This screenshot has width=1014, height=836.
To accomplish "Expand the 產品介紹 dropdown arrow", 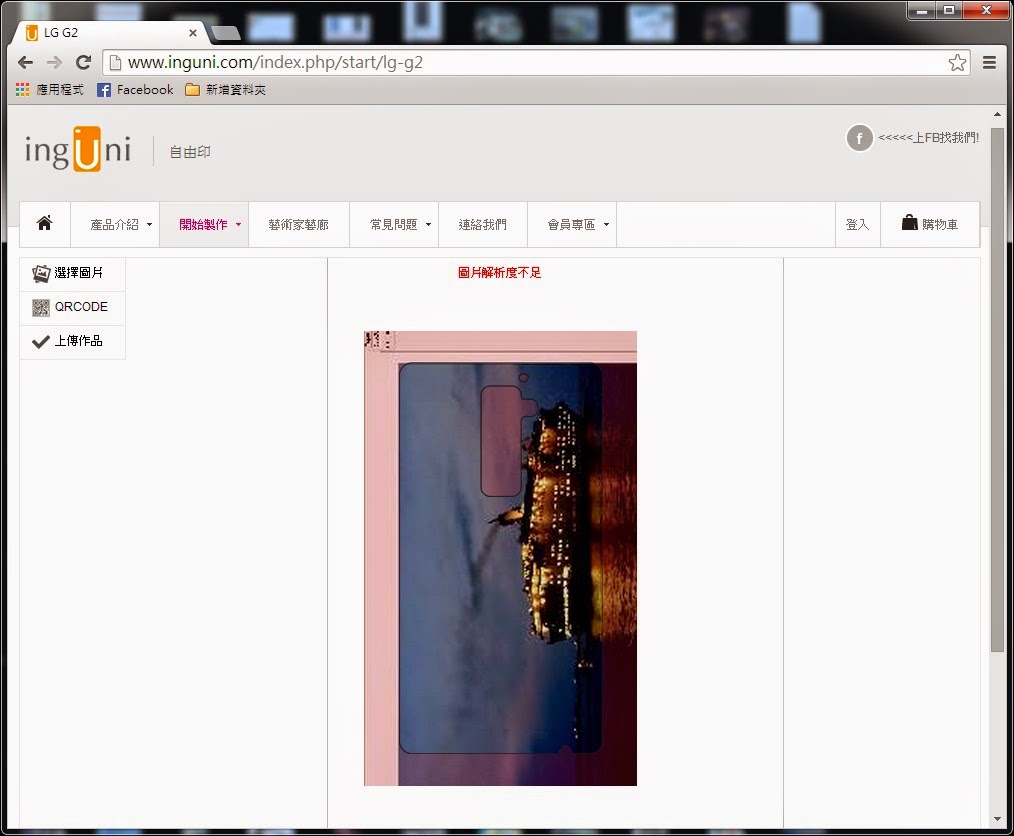I will (149, 225).
